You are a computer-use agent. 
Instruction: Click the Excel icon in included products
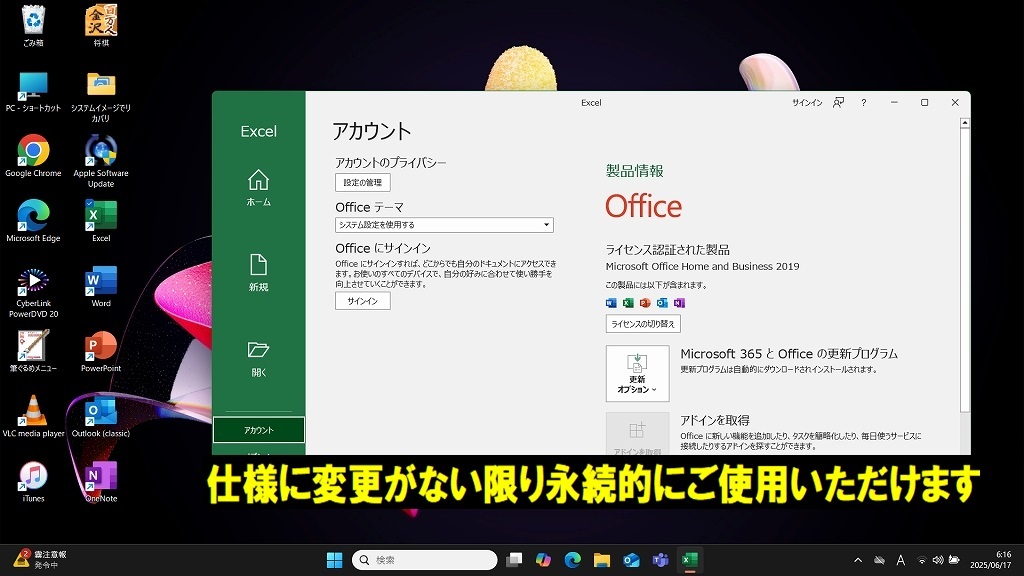(x=628, y=303)
